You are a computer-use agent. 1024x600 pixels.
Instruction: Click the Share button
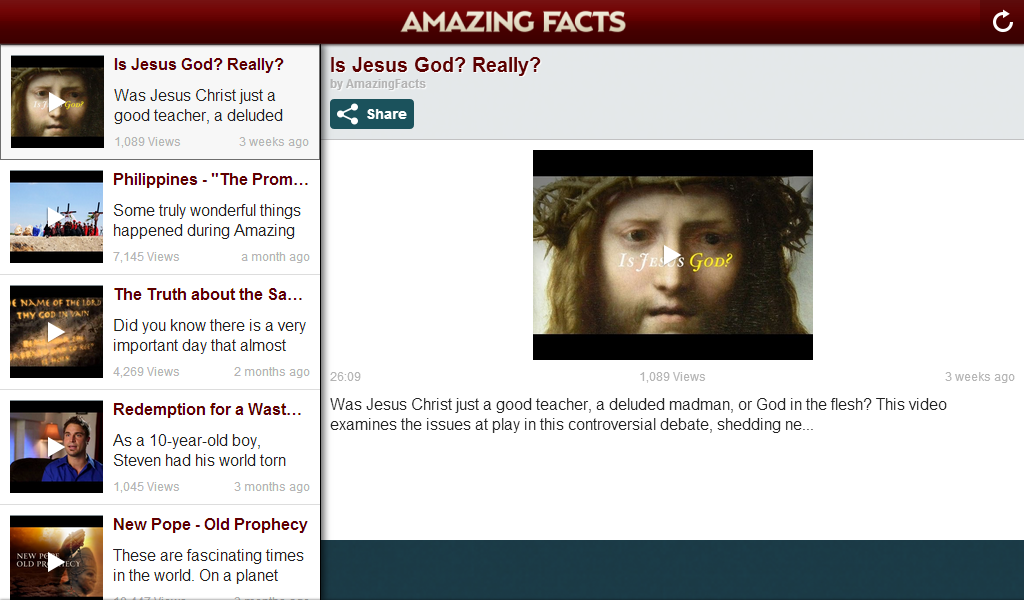371,114
